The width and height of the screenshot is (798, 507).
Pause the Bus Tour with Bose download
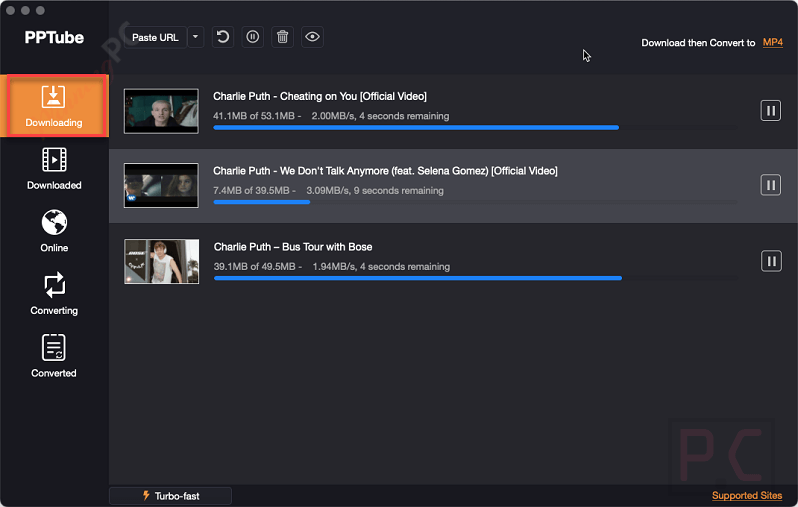tap(771, 261)
